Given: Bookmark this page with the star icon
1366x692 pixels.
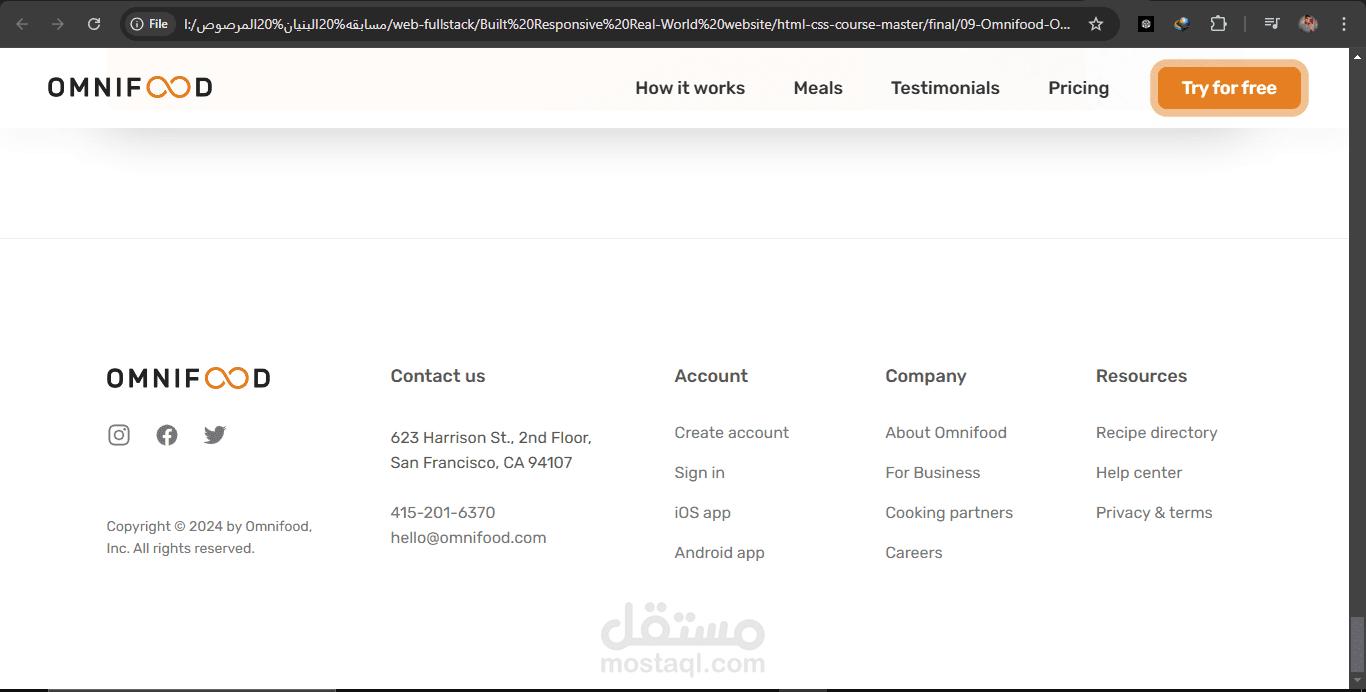Looking at the screenshot, I should coord(1096,24).
